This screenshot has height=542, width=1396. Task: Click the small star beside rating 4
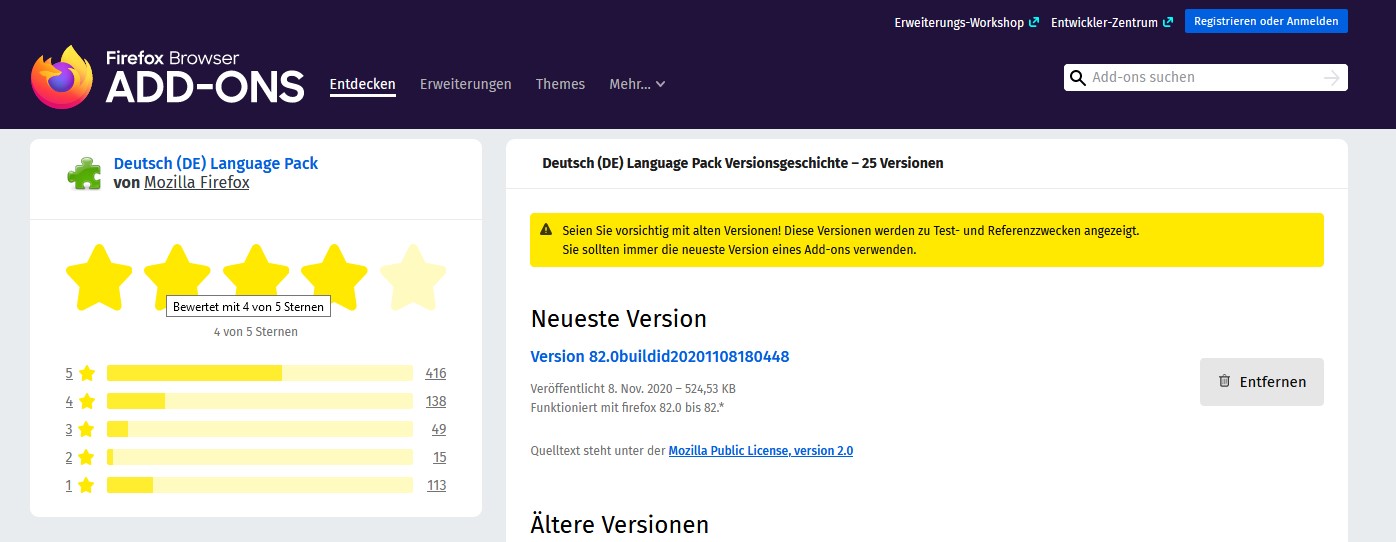(x=87, y=401)
